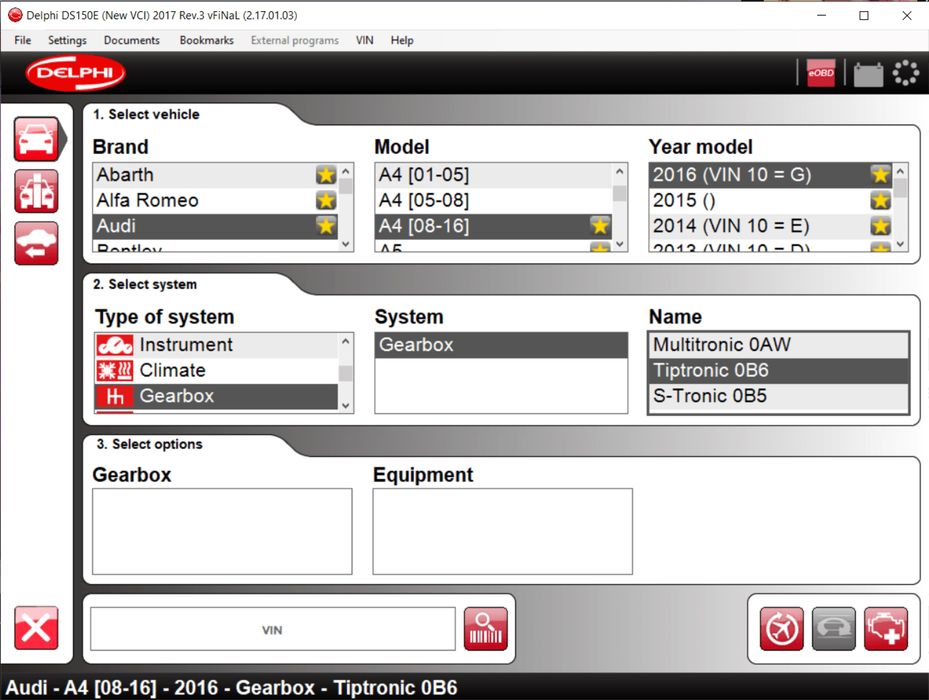Select Climate system type
The image size is (929, 700).
pyautogui.click(x=216, y=370)
